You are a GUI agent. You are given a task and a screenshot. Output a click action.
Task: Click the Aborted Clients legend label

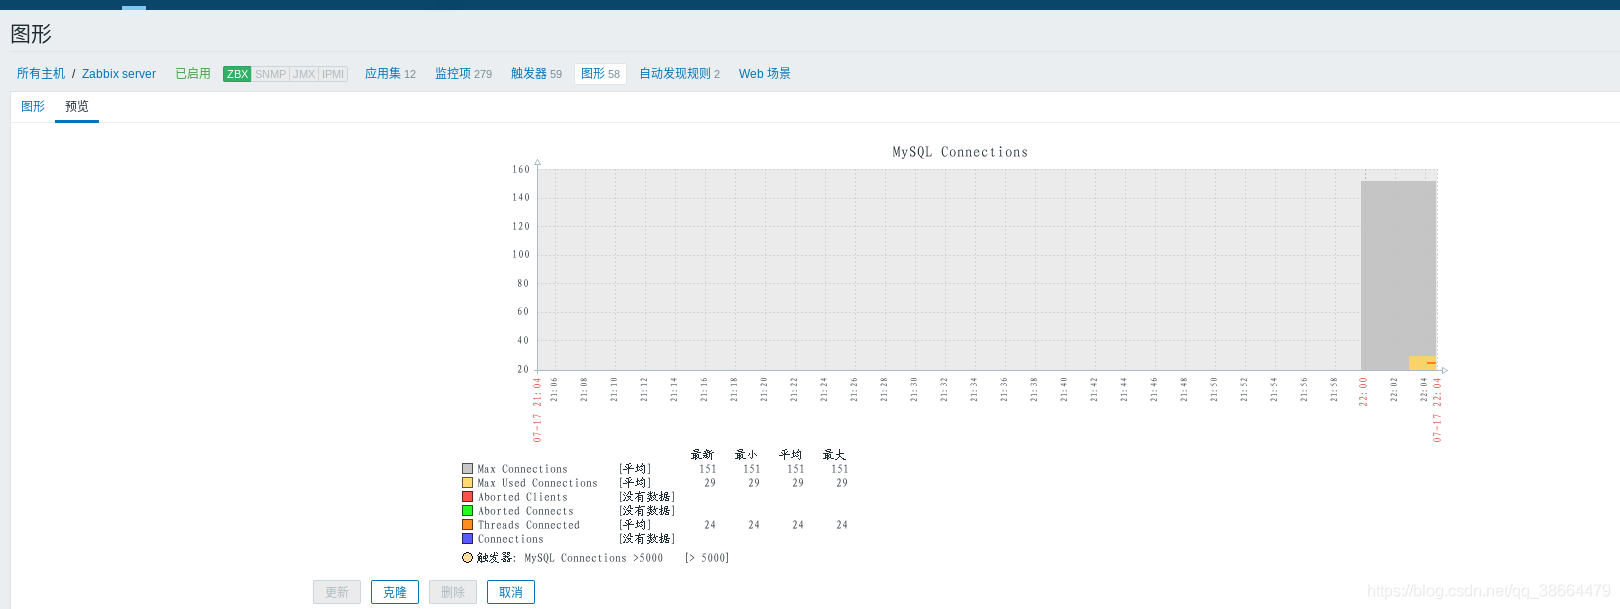point(523,497)
